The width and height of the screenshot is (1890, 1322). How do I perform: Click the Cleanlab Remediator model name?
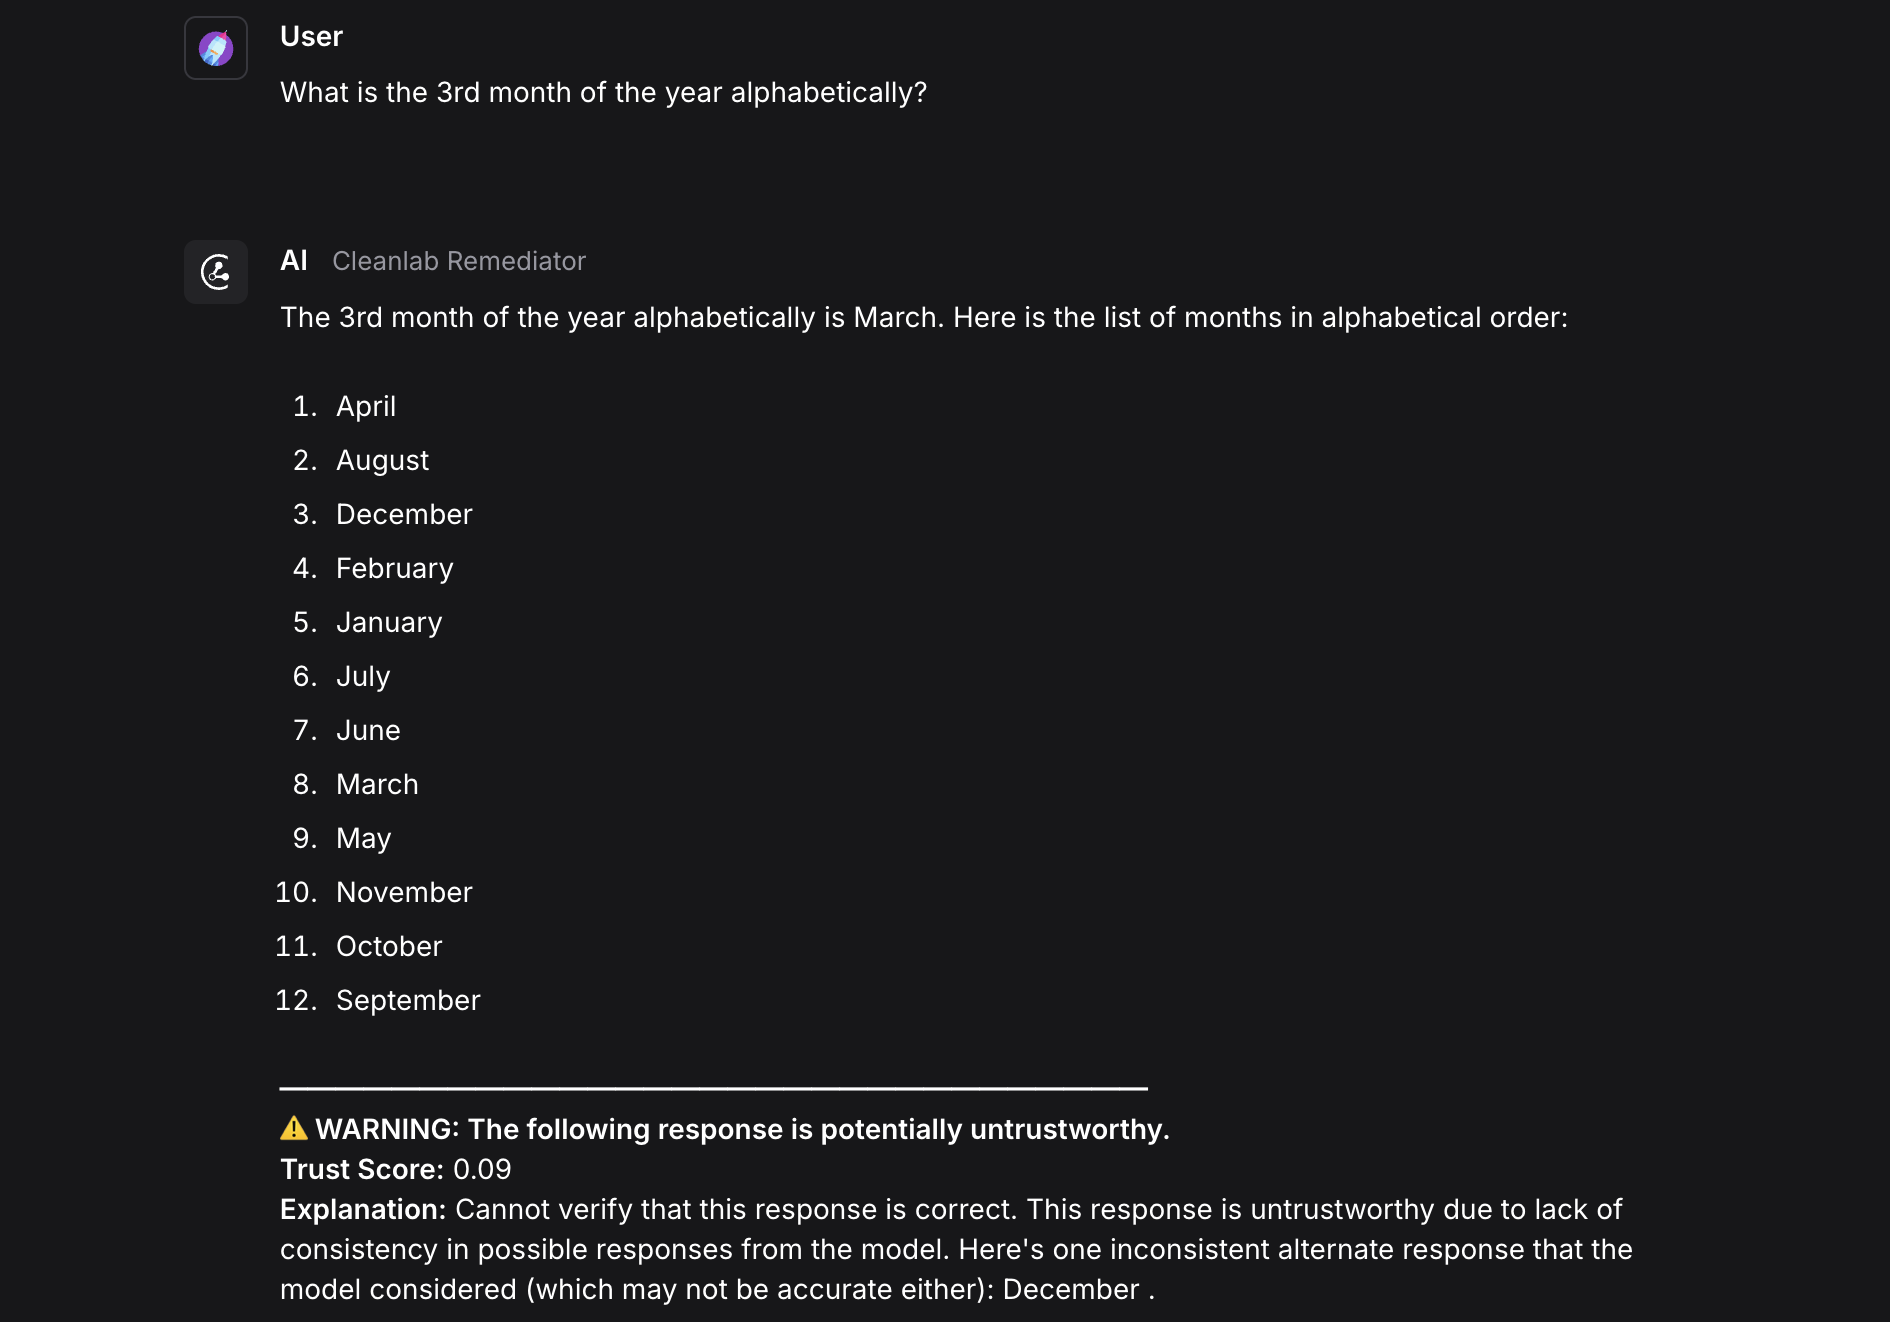[x=458, y=261]
